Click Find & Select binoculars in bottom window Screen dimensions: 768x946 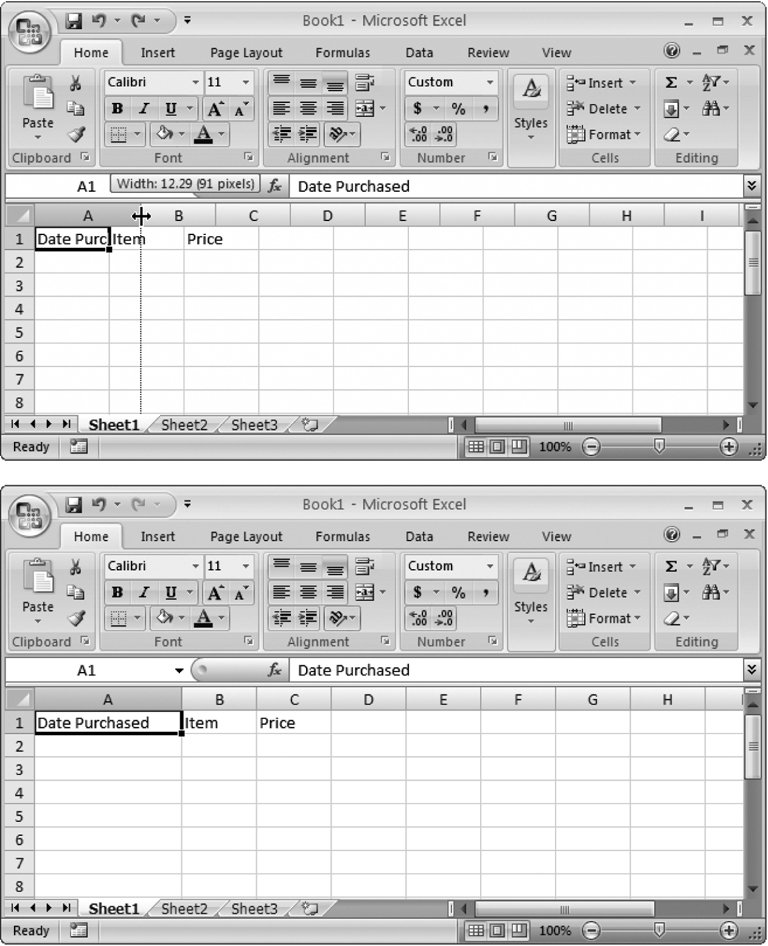tap(711, 592)
